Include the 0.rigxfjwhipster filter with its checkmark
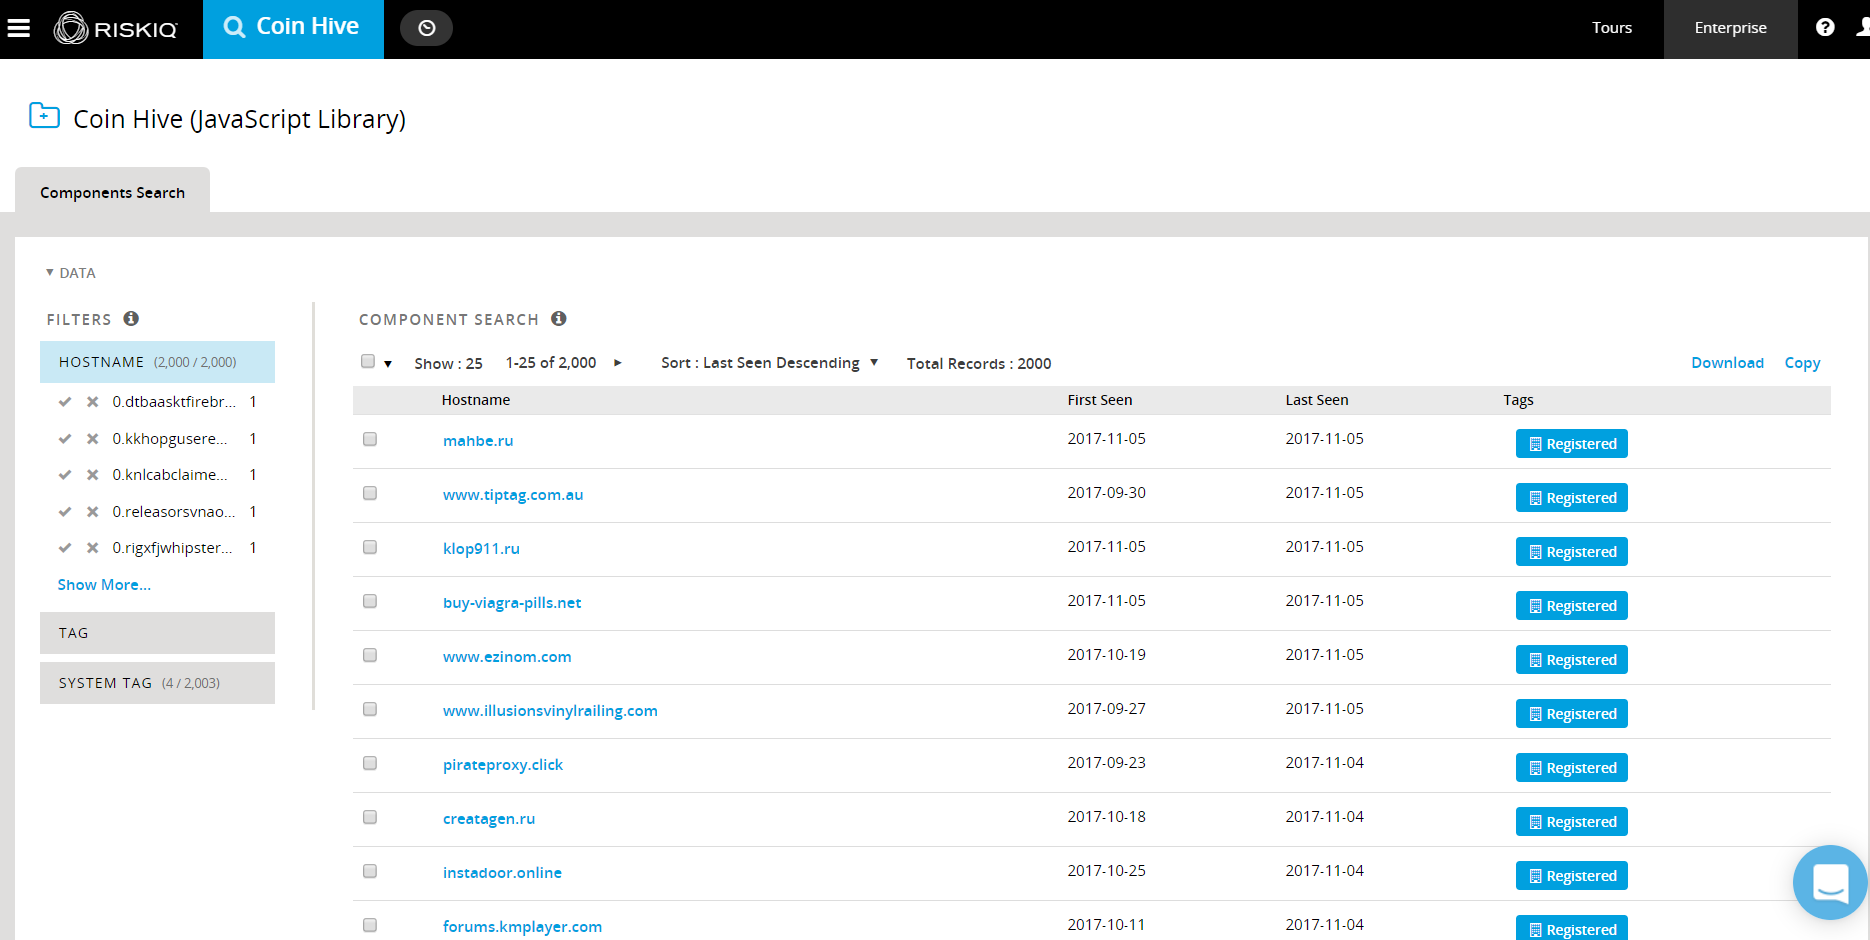Screen dimensions: 1870x940 coord(65,548)
